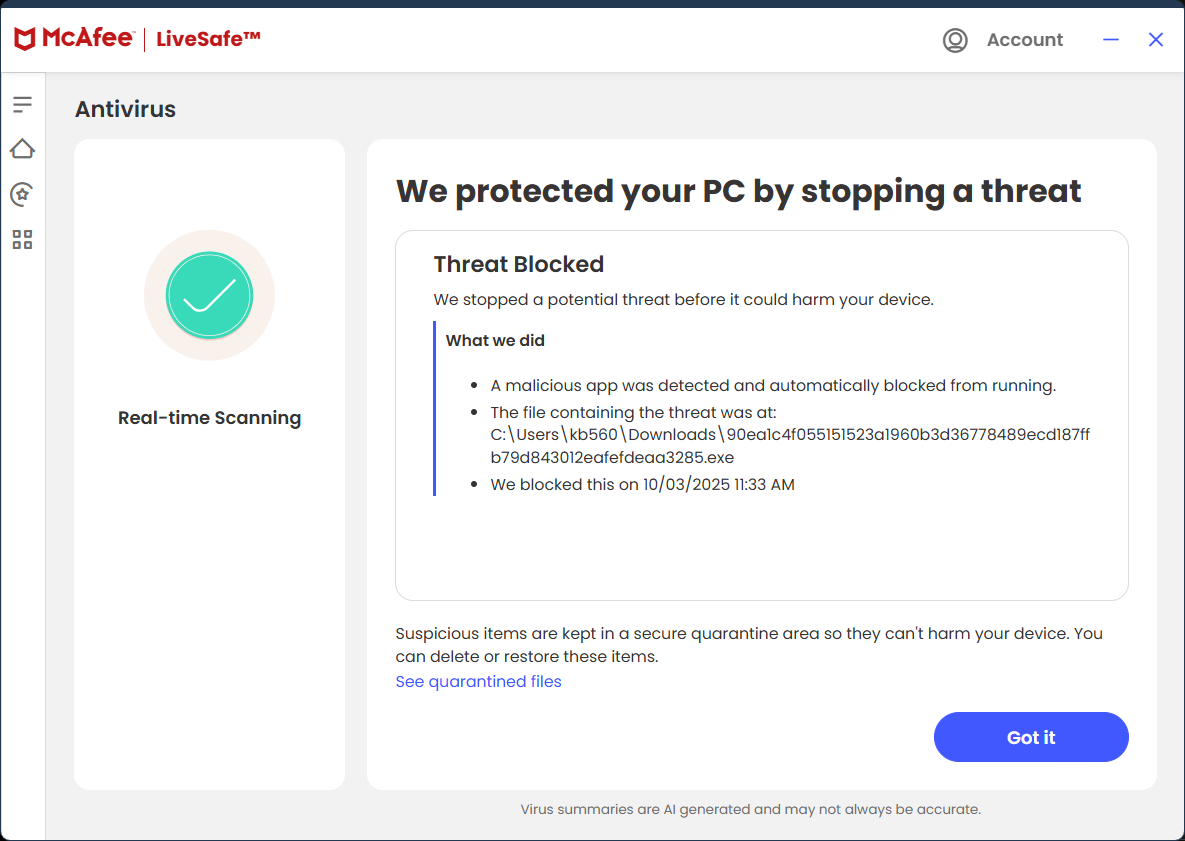The height and width of the screenshot is (841, 1185).
Task: Click the LiveSafe product name
Action: click(208, 40)
